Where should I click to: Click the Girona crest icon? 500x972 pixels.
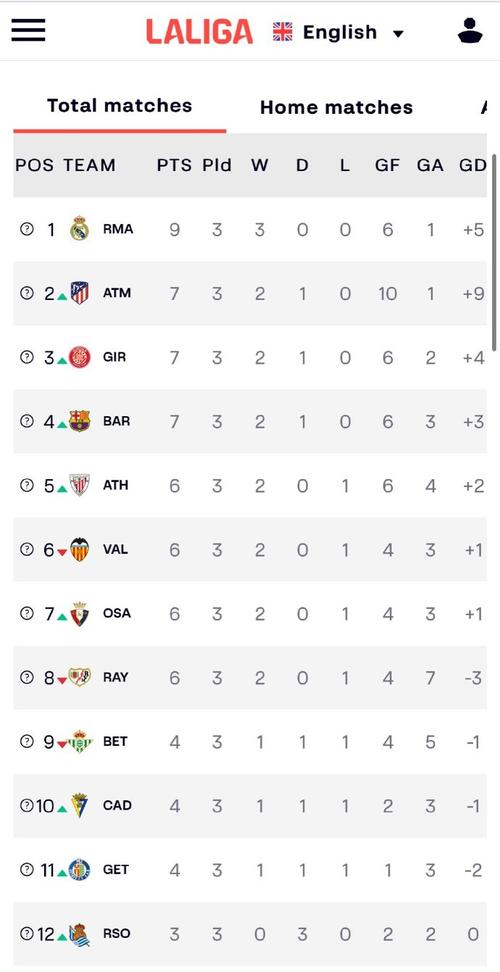pyautogui.click(x=79, y=358)
